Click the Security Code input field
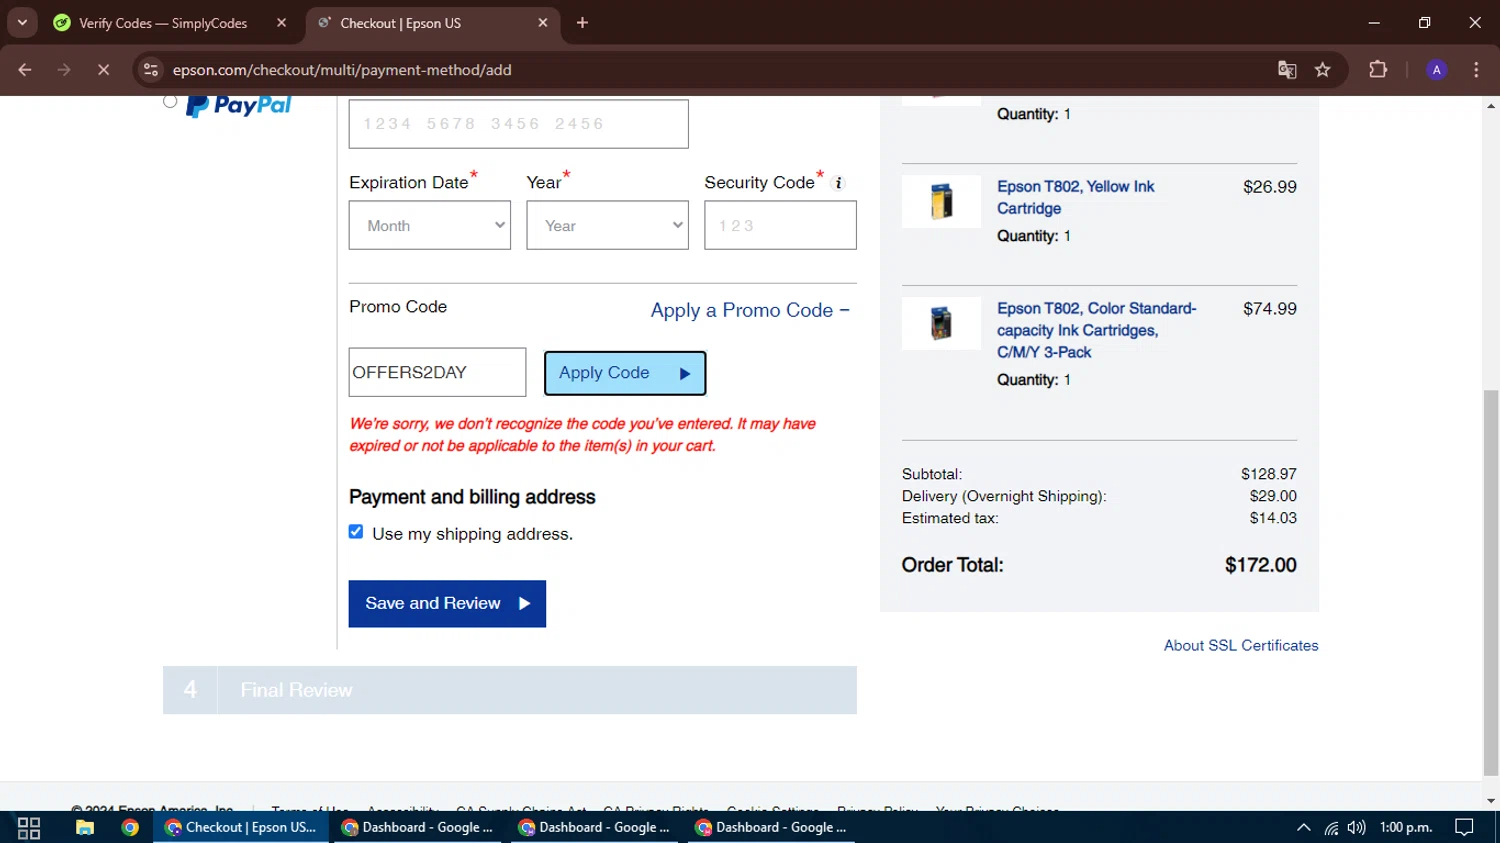The image size is (1500, 843). (780, 226)
